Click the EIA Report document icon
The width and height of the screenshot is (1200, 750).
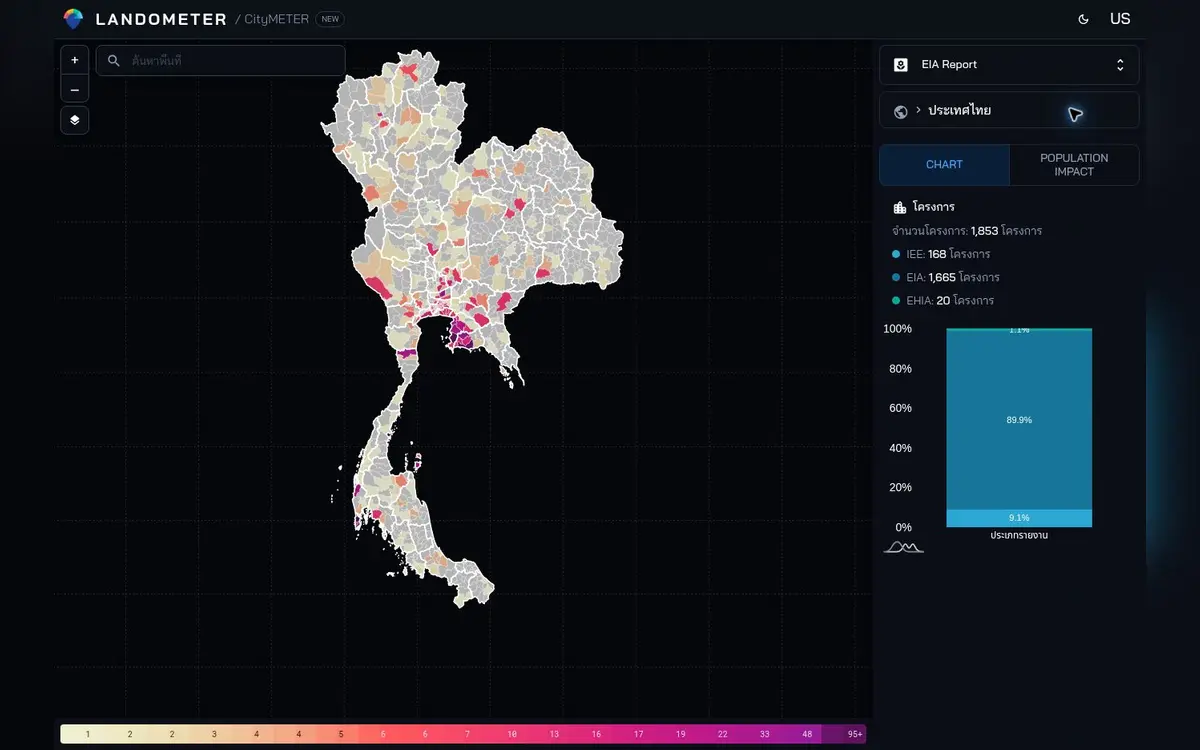coord(901,65)
